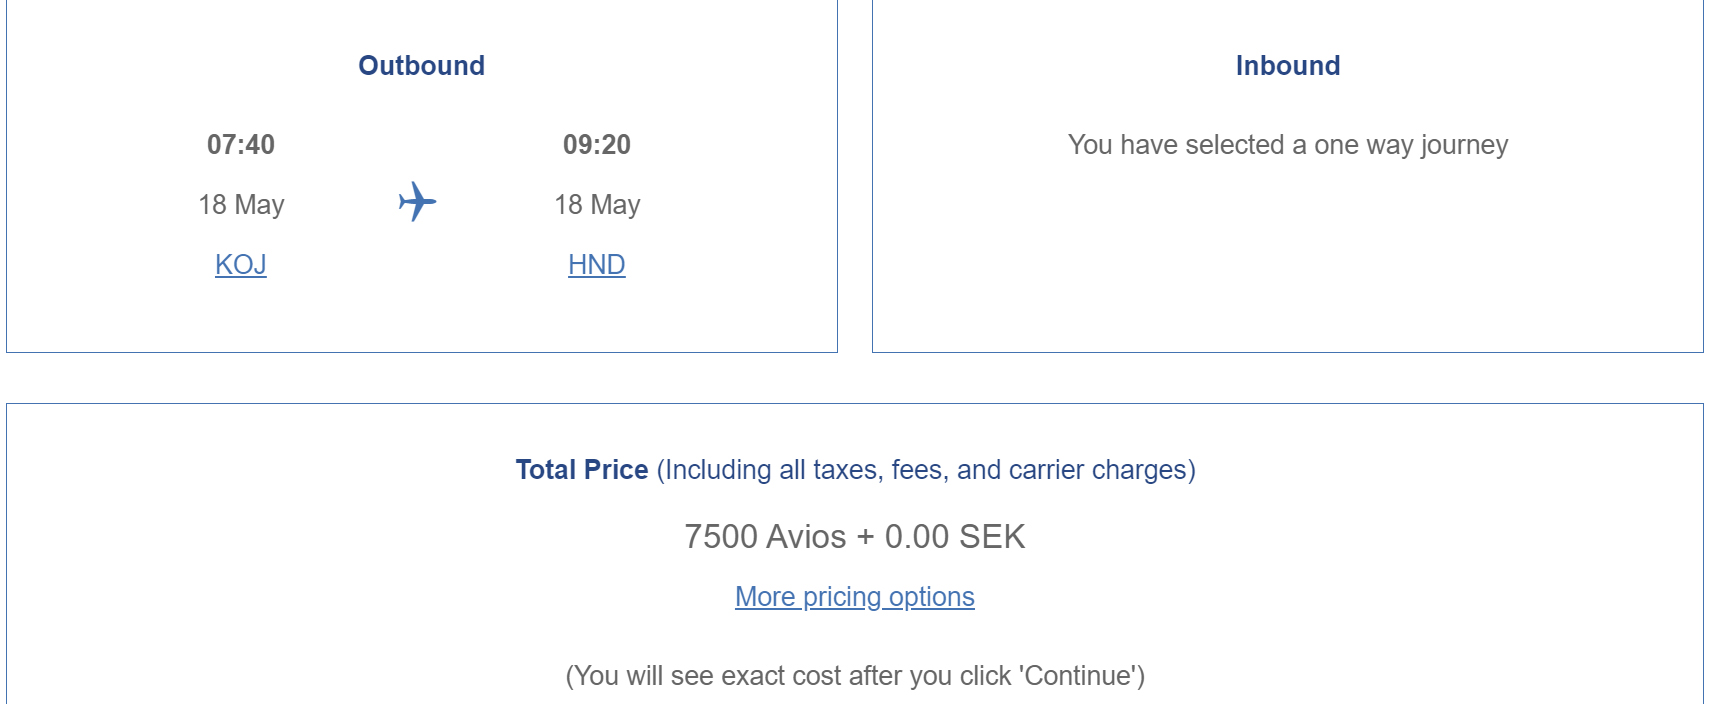Click the 0.00 SEK cash amount
The image size is (1712, 704).
(x=955, y=537)
